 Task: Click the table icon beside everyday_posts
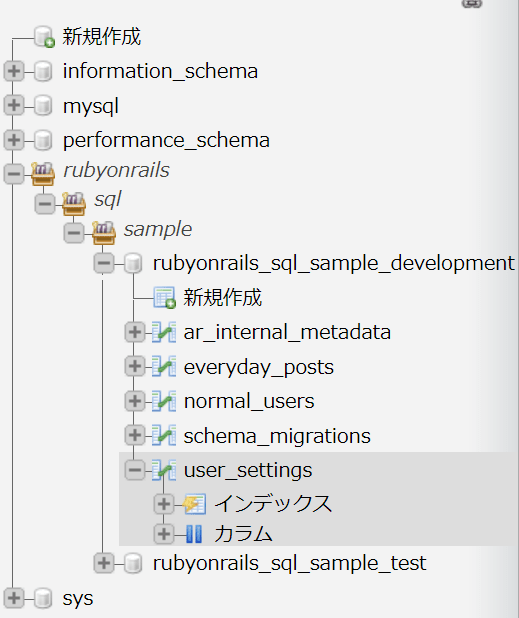(164, 366)
